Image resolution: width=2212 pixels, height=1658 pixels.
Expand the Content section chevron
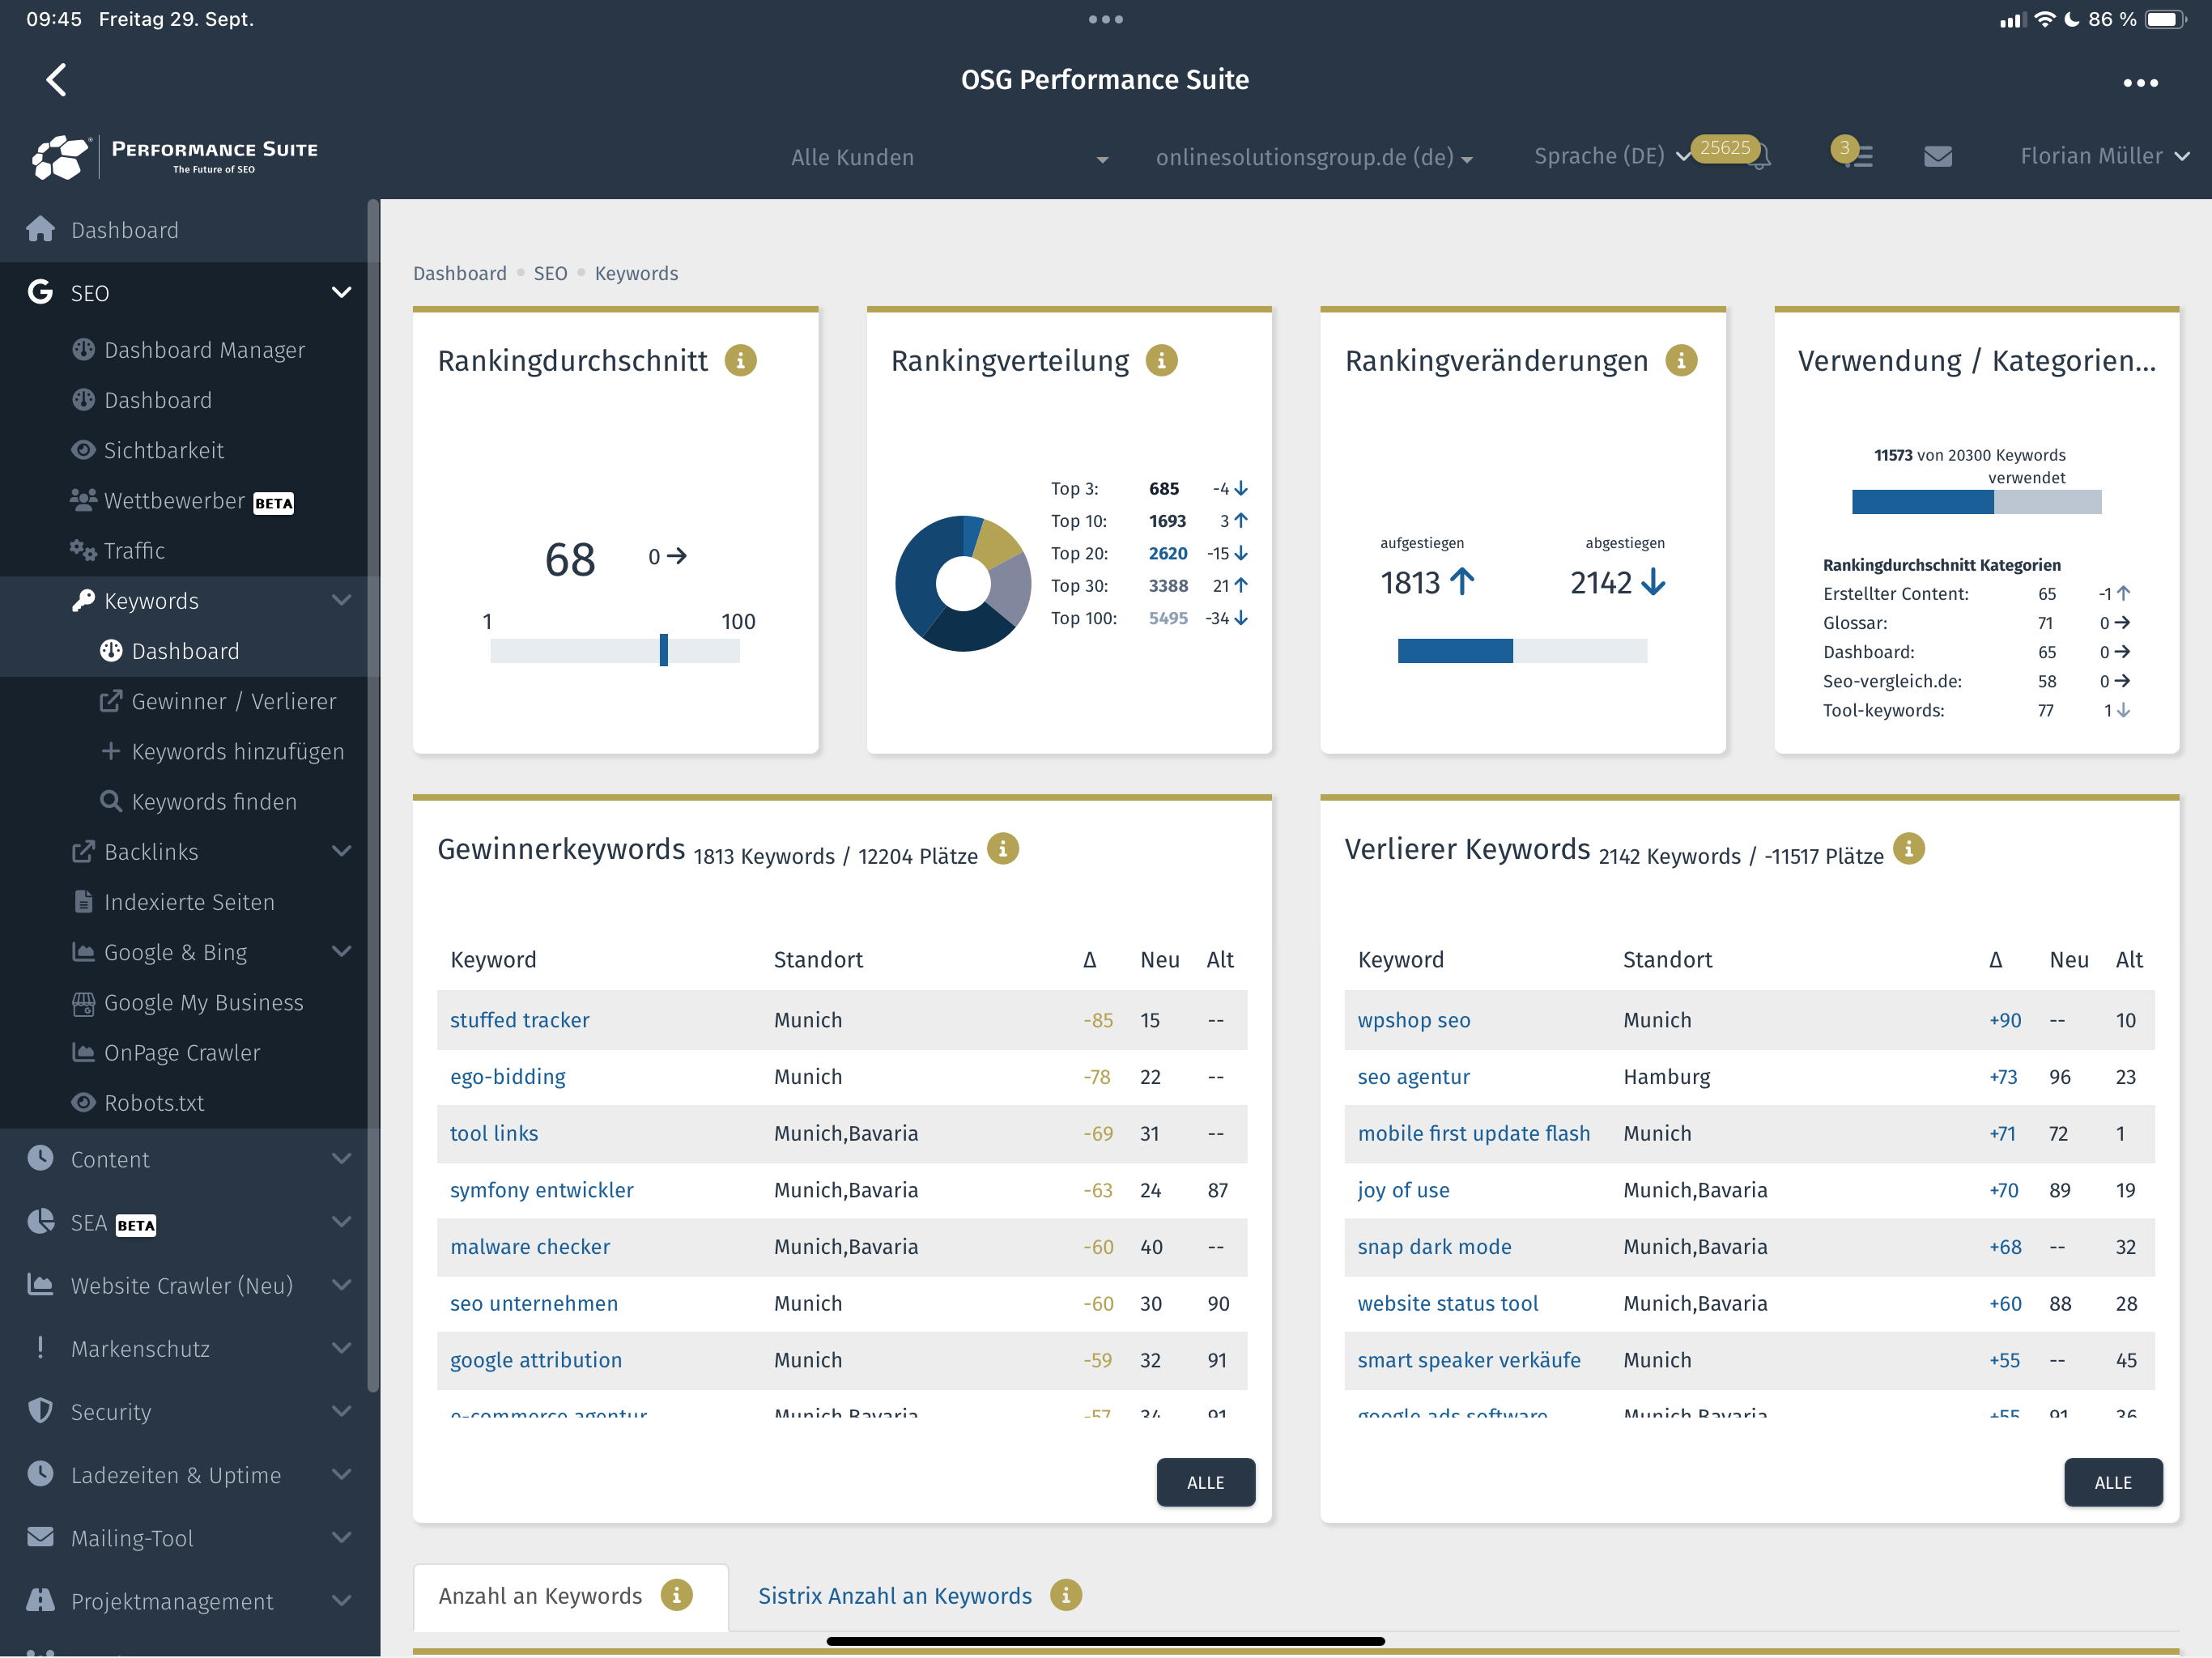(x=341, y=1158)
